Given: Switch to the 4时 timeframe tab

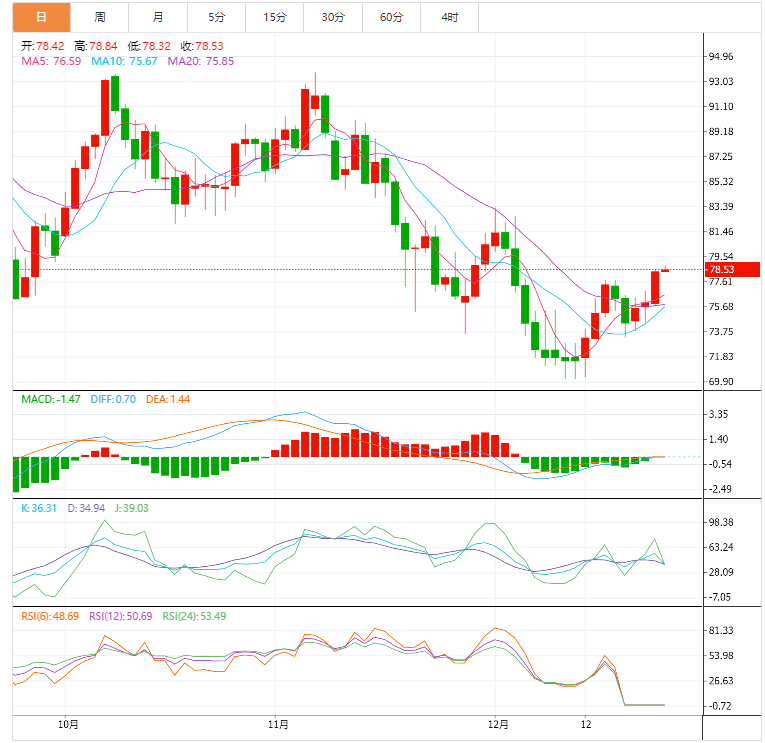Looking at the screenshot, I should coord(450,18).
